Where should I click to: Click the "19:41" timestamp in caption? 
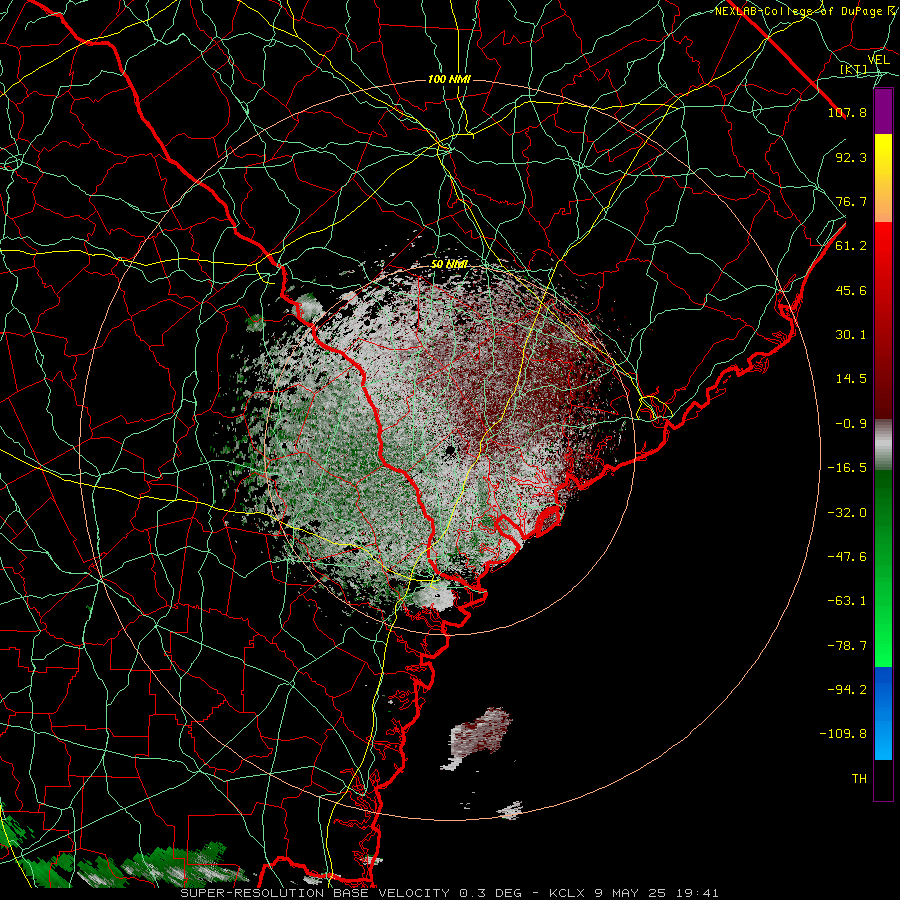pos(697,893)
